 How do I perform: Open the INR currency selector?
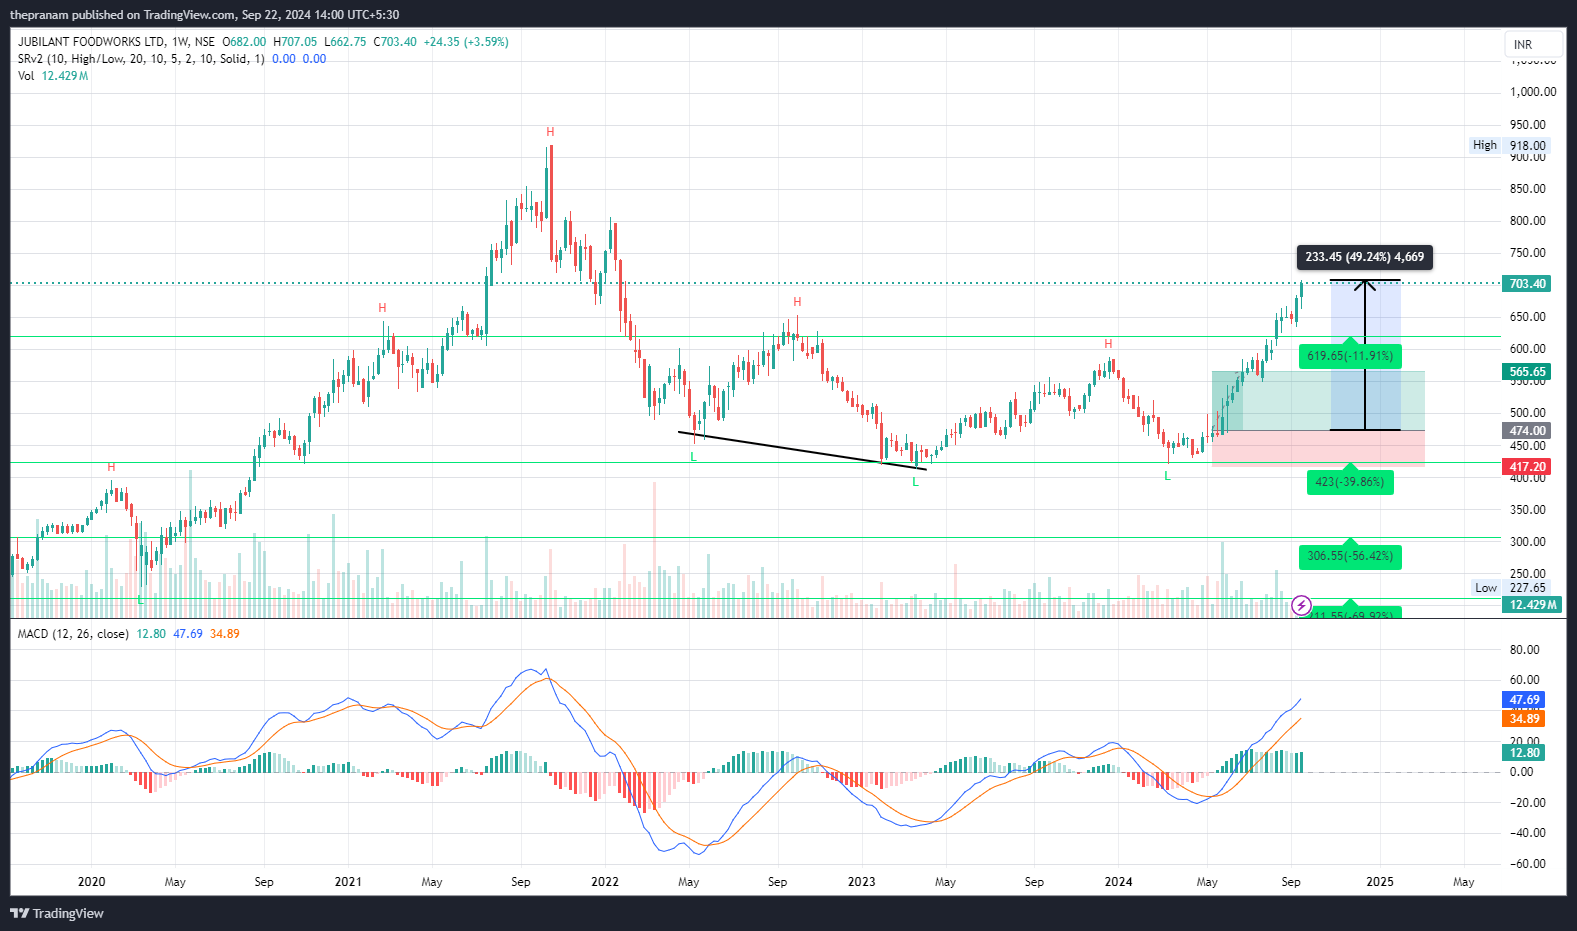1533,44
